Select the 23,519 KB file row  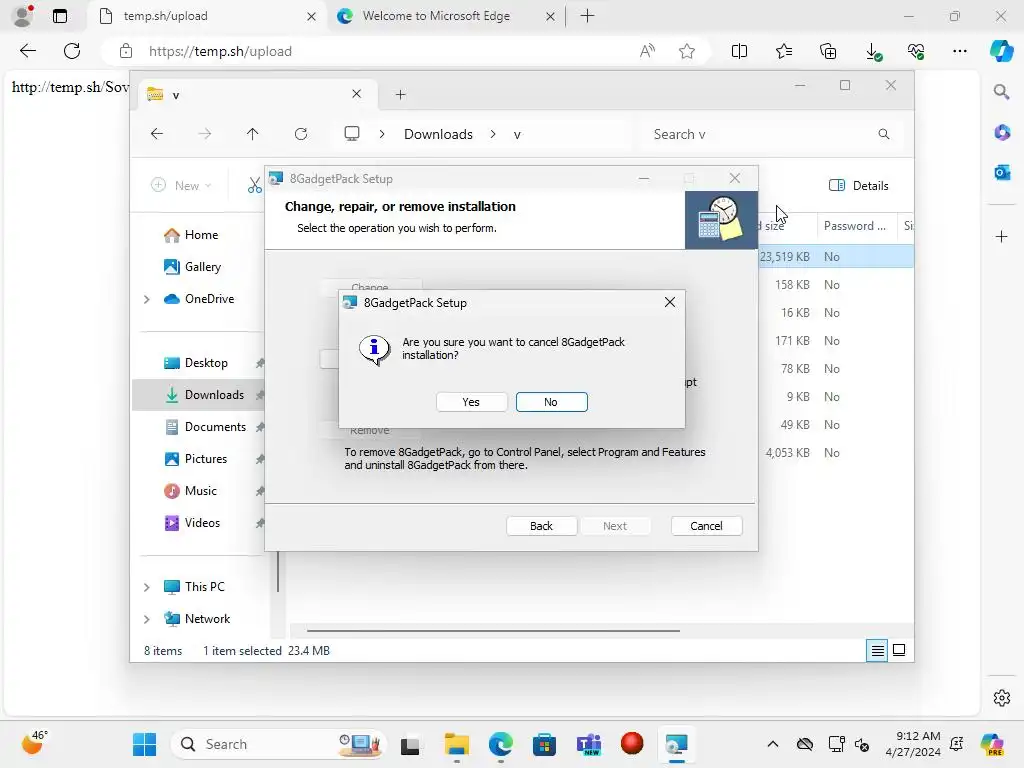click(836, 257)
